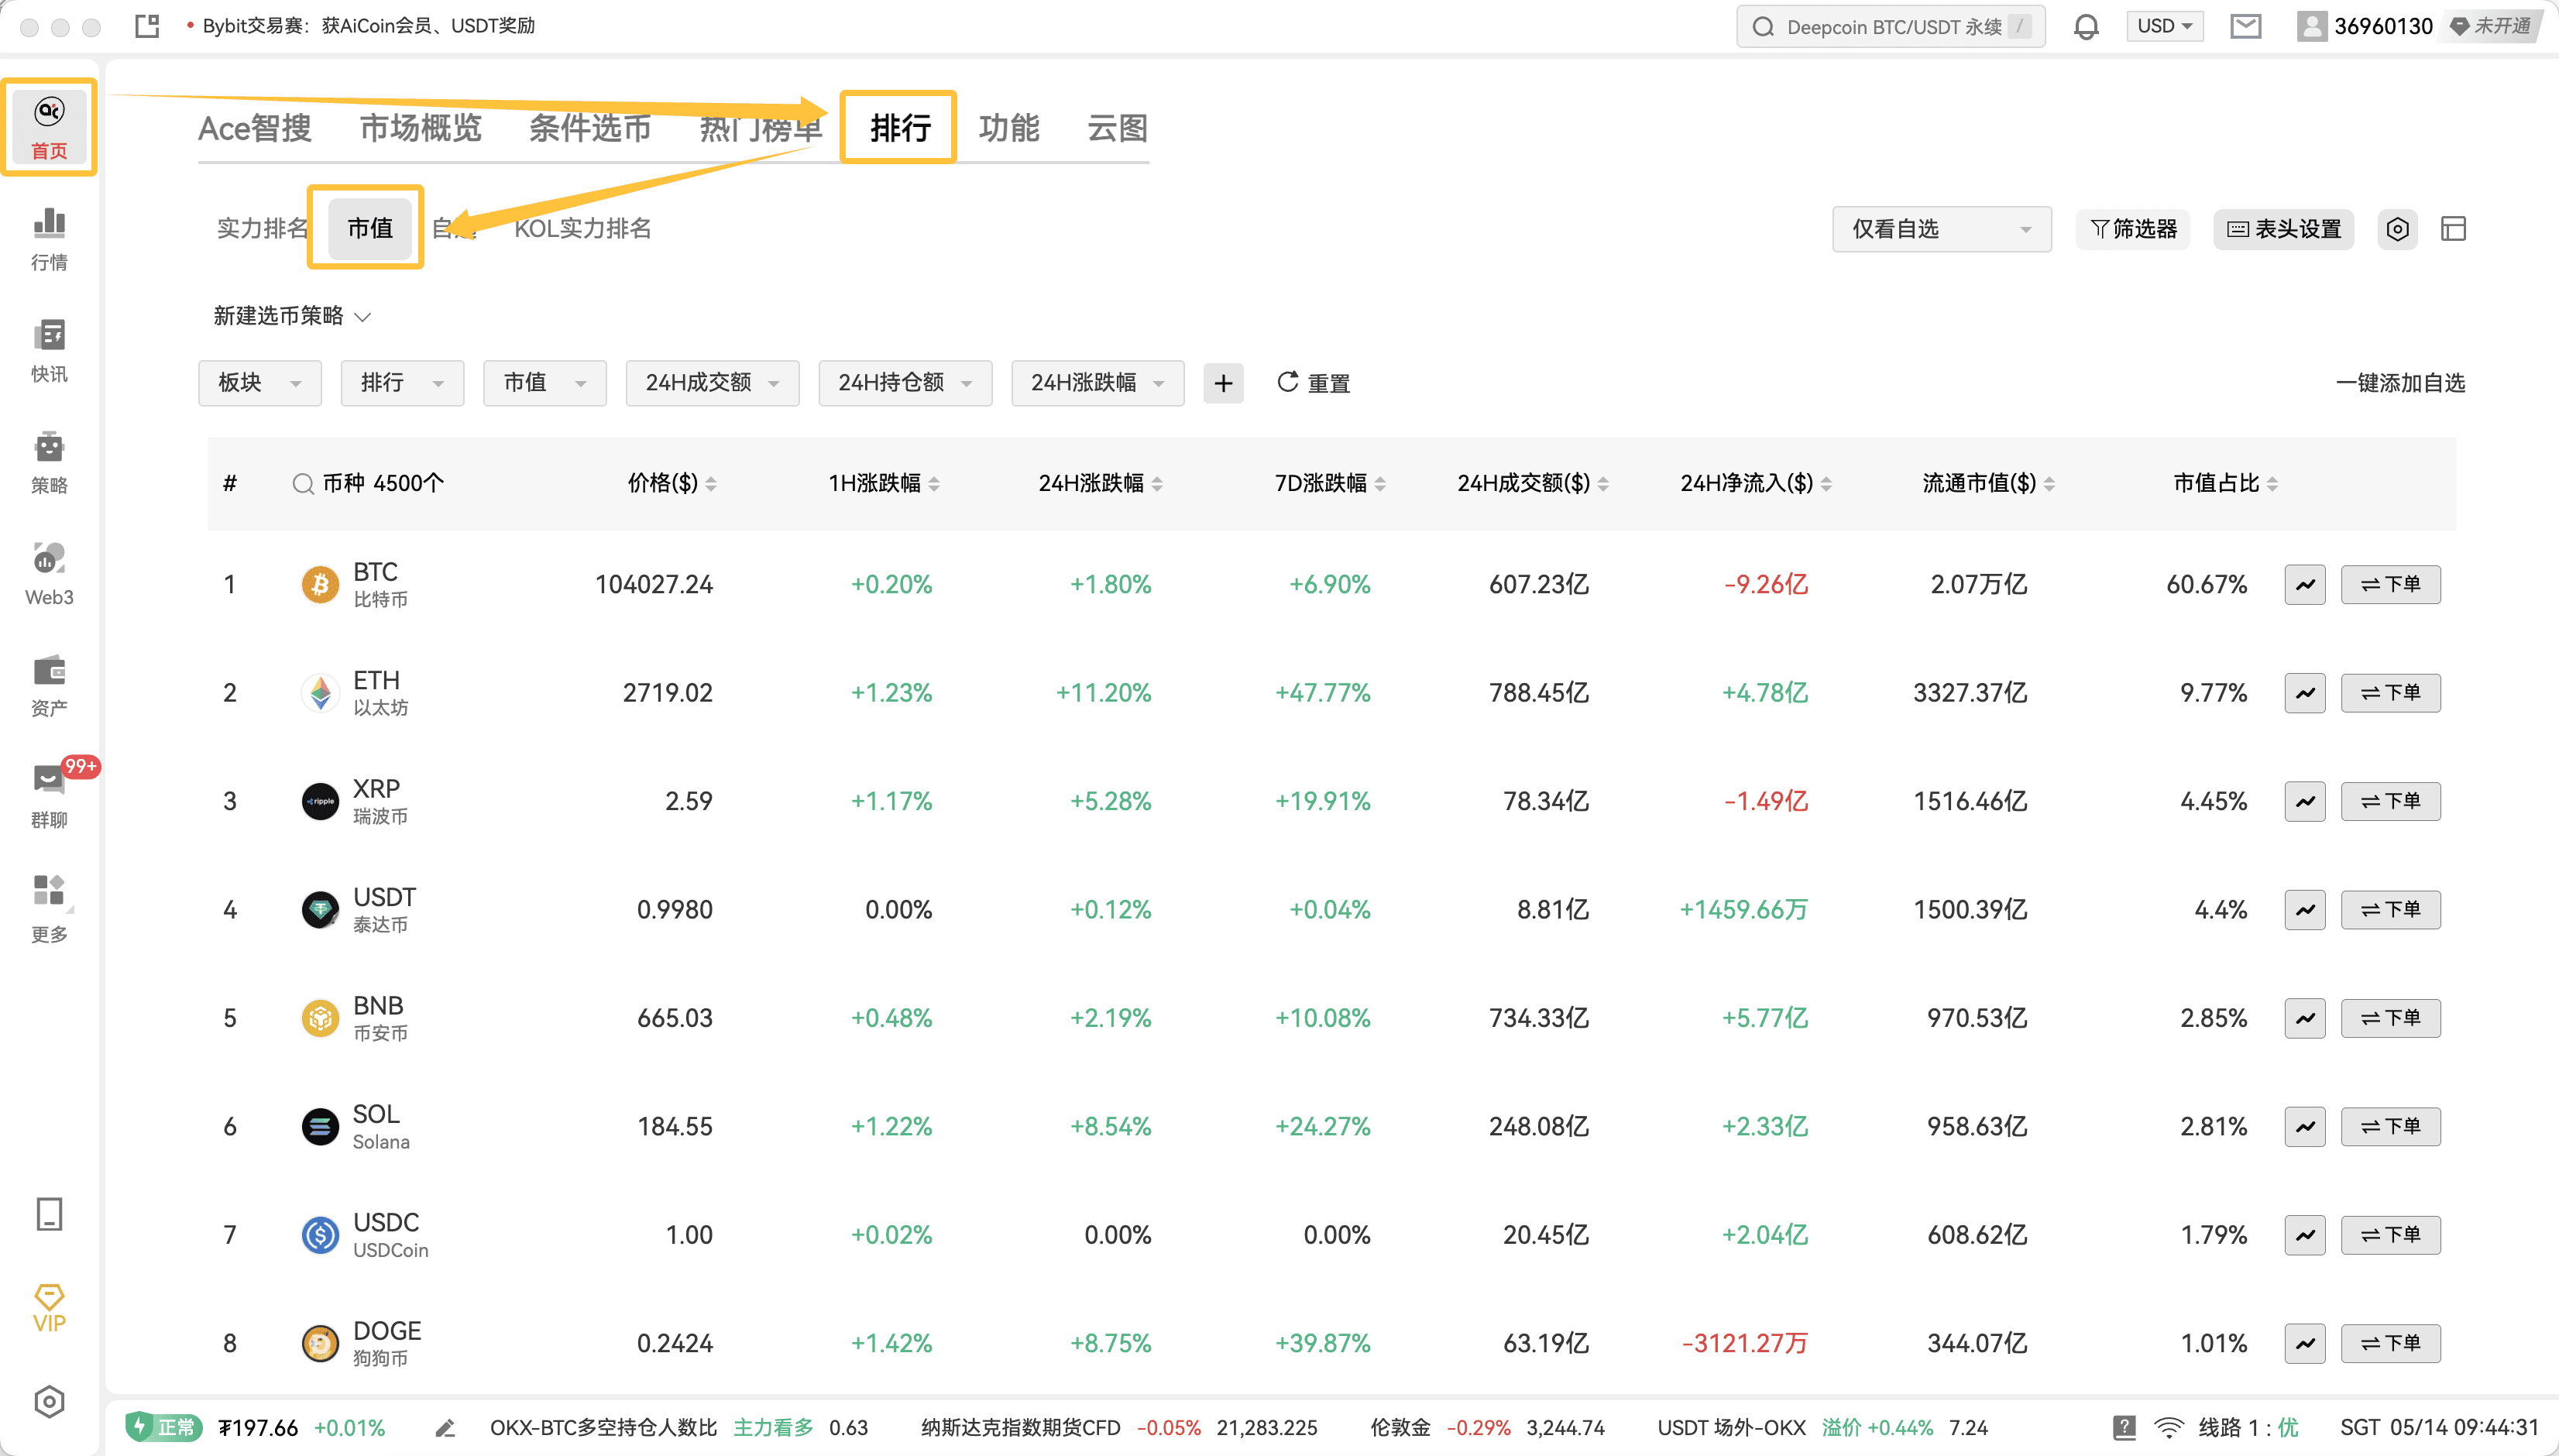Screen dimensions: 2559x1456
Task: Sort by 流通市值($) column header
Action: [1989, 484]
